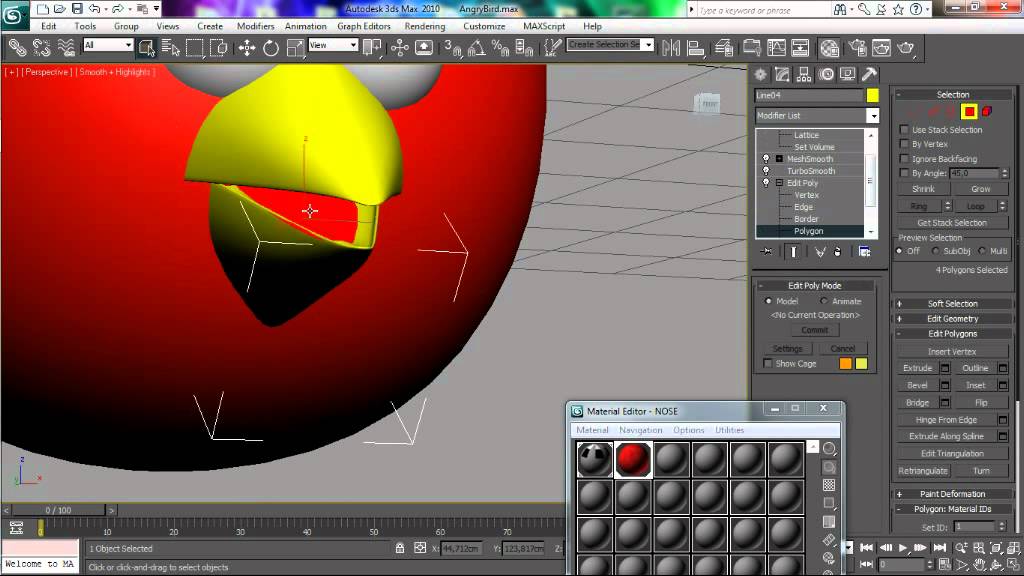Open the MAXScript menu
This screenshot has width=1024, height=576.
[x=544, y=26]
